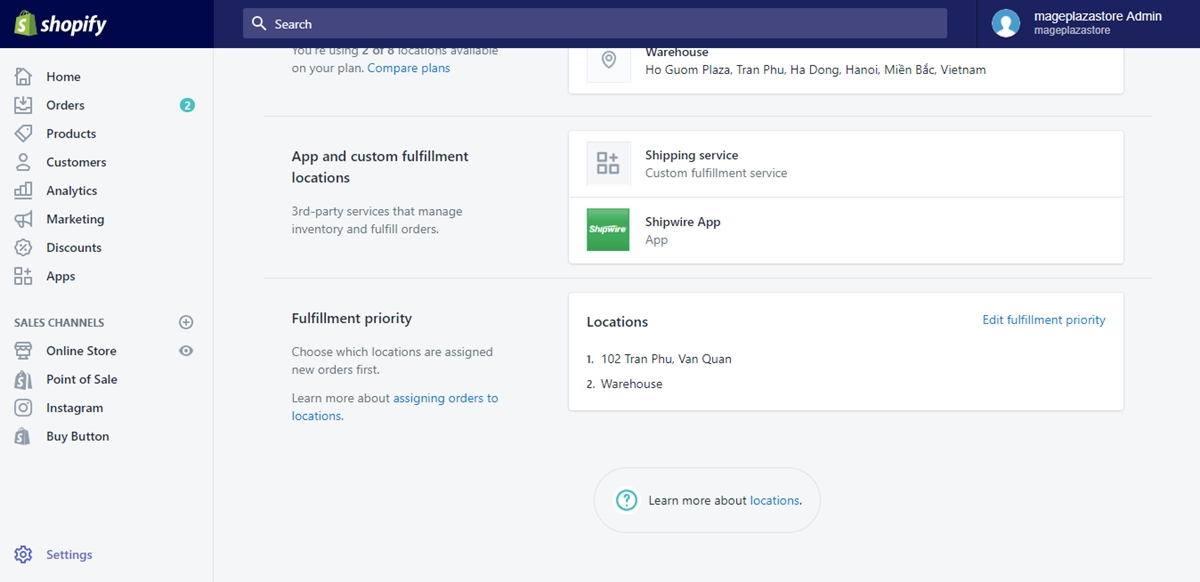The image size is (1200, 582).
Task: Click the Settings gear icon
Action: pos(23,555)
